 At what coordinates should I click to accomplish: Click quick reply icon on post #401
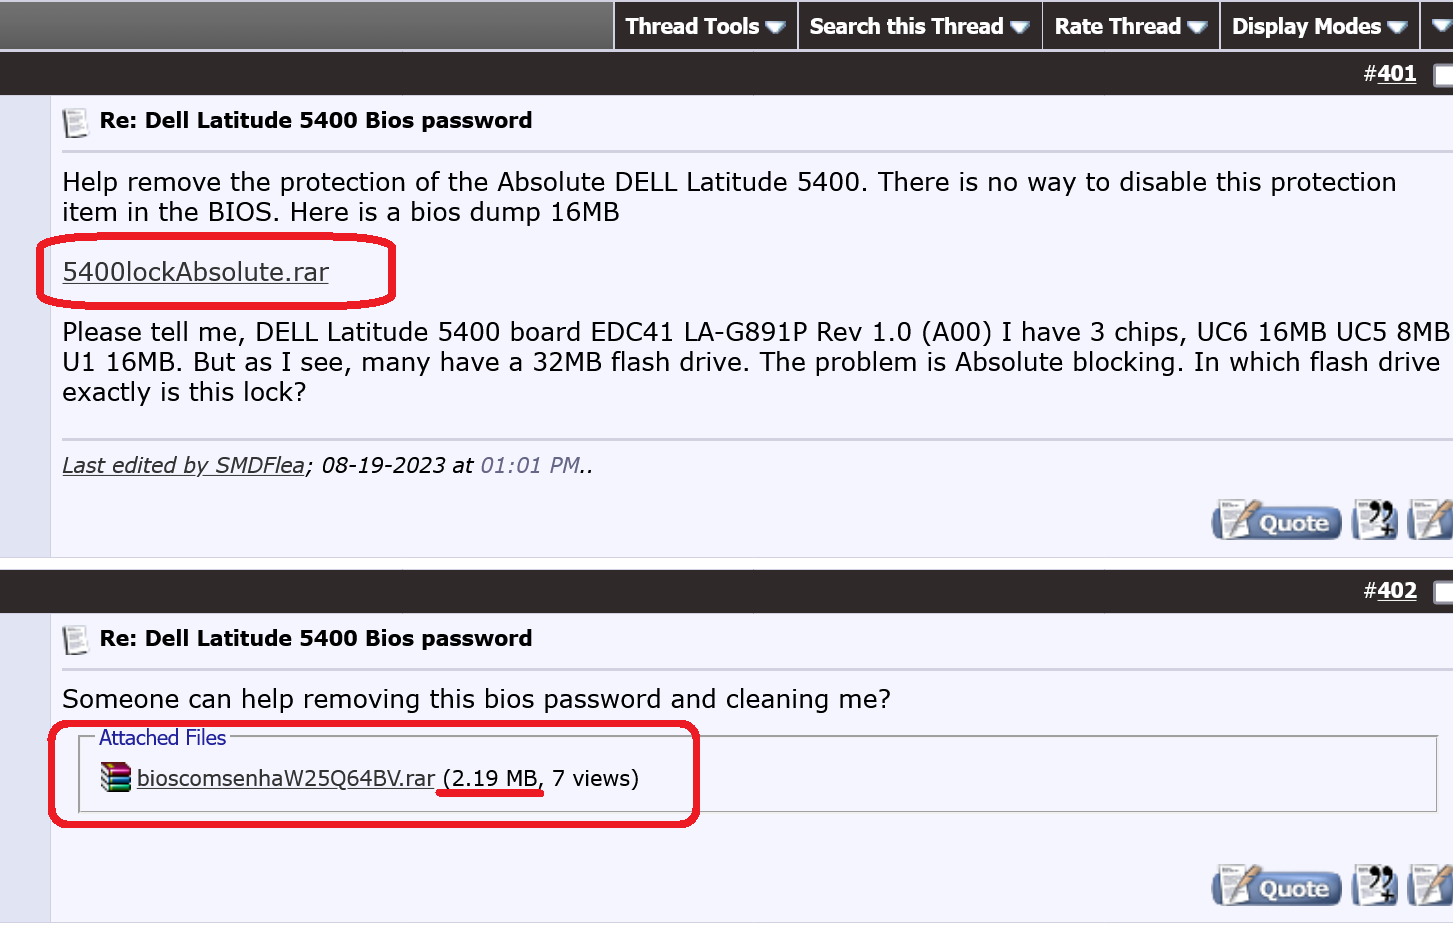1431,520
